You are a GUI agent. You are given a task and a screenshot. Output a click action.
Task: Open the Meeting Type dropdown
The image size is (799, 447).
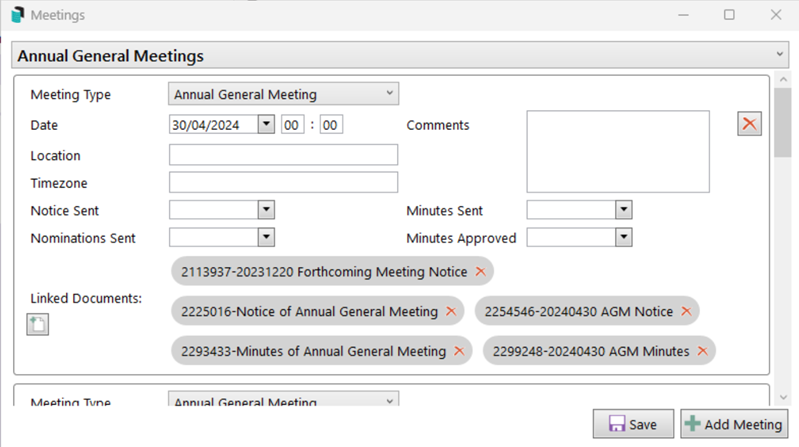[x=284, y=95]
